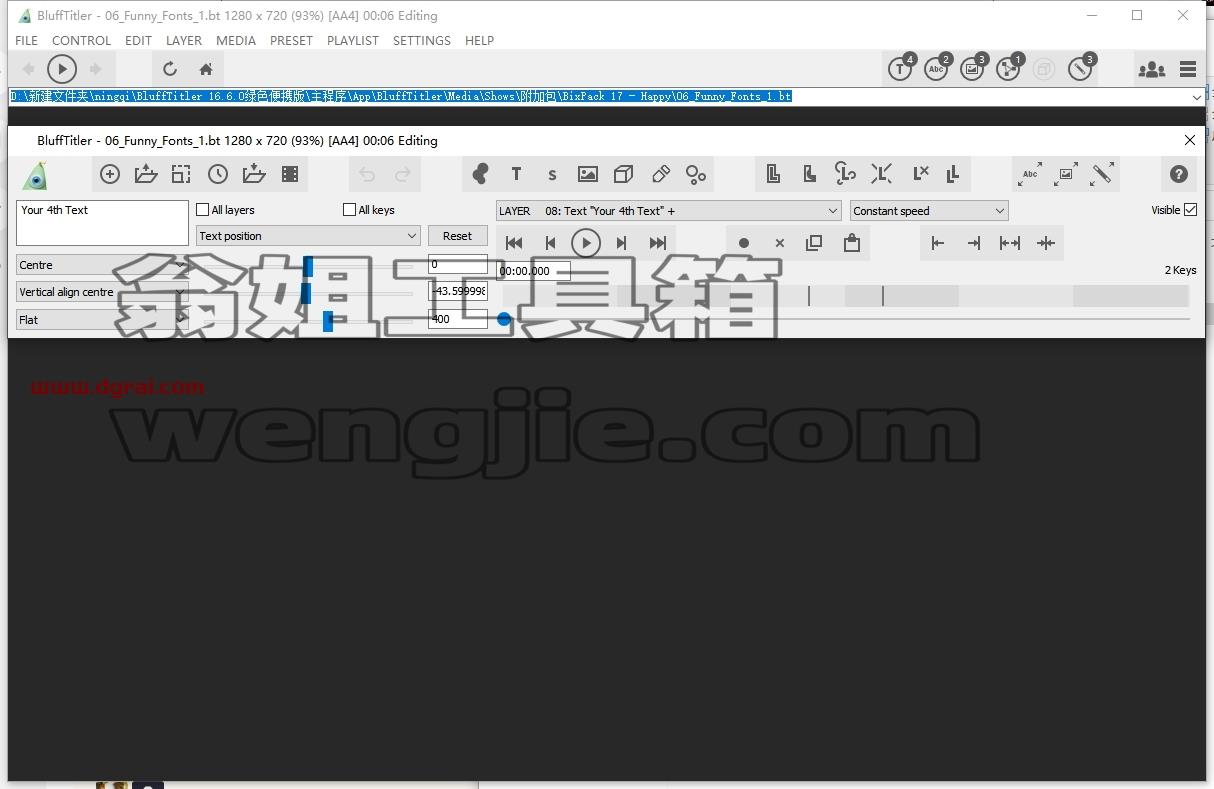This screenshot has height=789, width=1214.
Task: Click the Your 4th Text input box
Action: [102, 223]
